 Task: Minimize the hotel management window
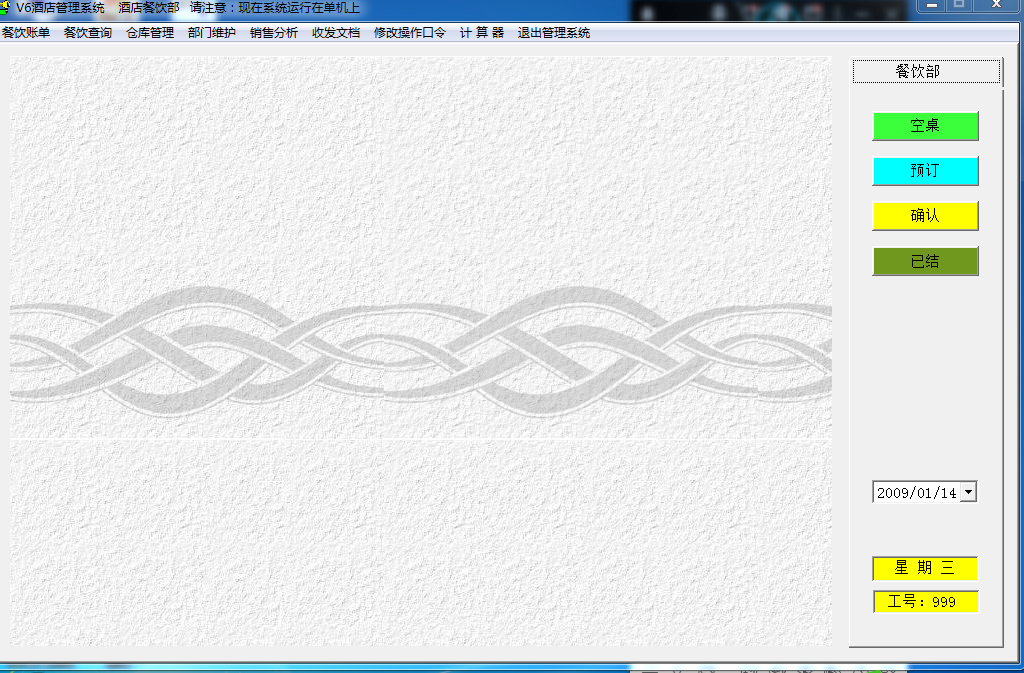pos(933,6)
